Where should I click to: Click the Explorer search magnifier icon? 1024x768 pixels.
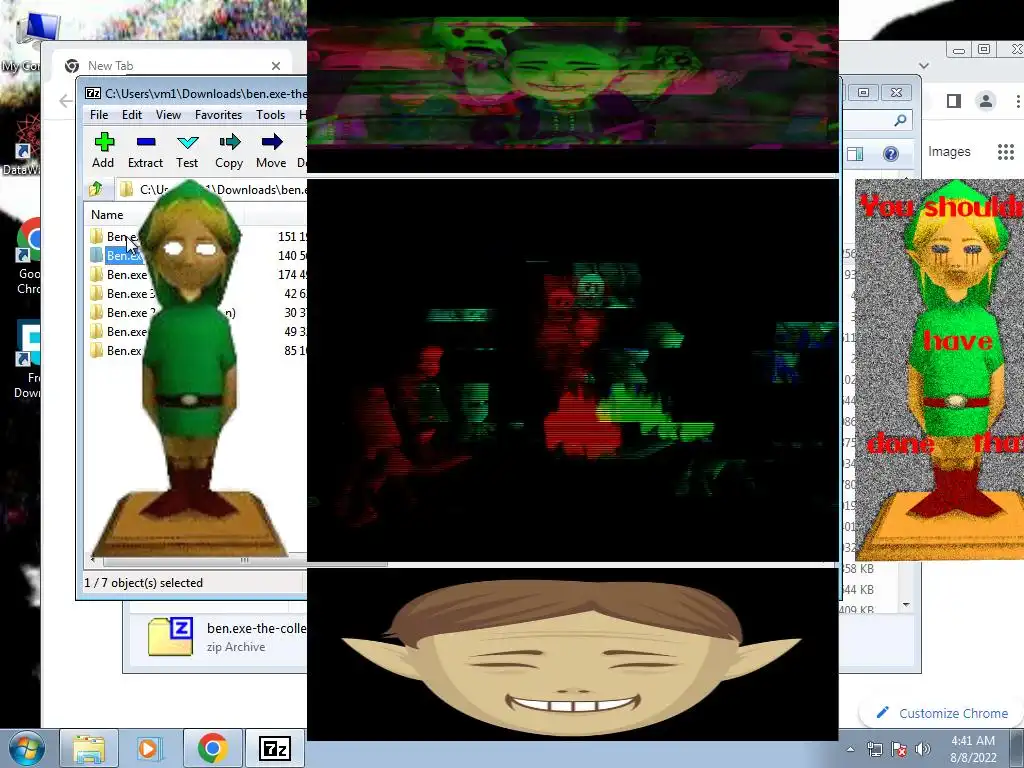900,120
